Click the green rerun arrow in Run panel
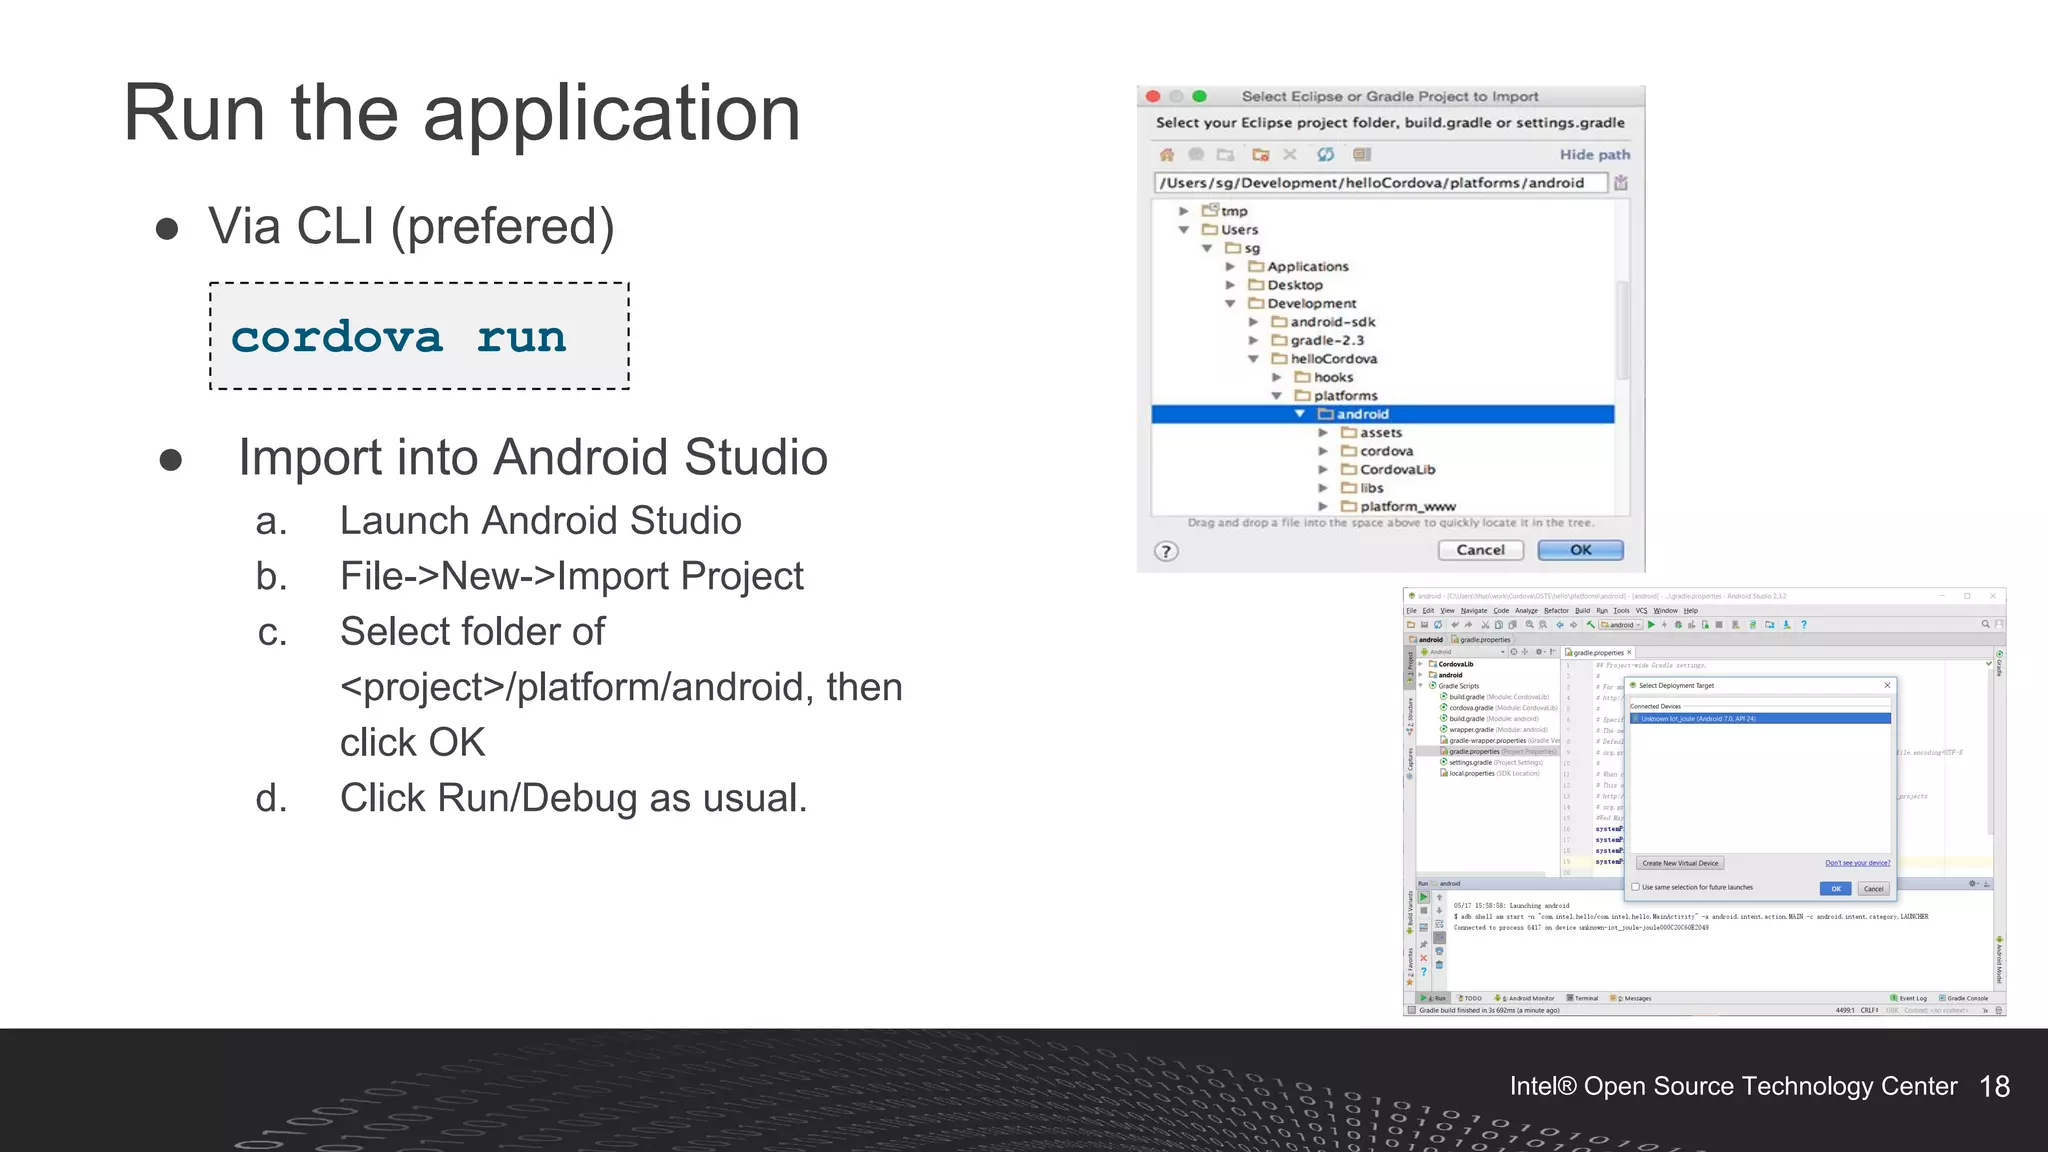This screenshot has width=2048, height=1152. click(1424, 897)
